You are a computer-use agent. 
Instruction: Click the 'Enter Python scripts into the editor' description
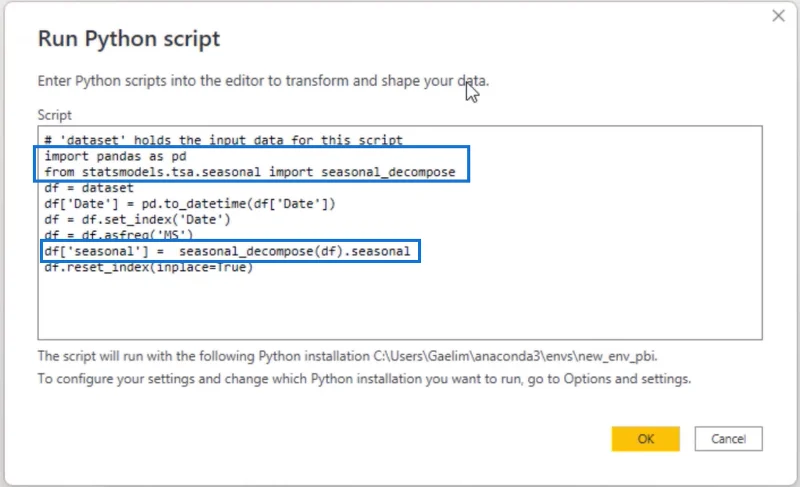point(263,81)
